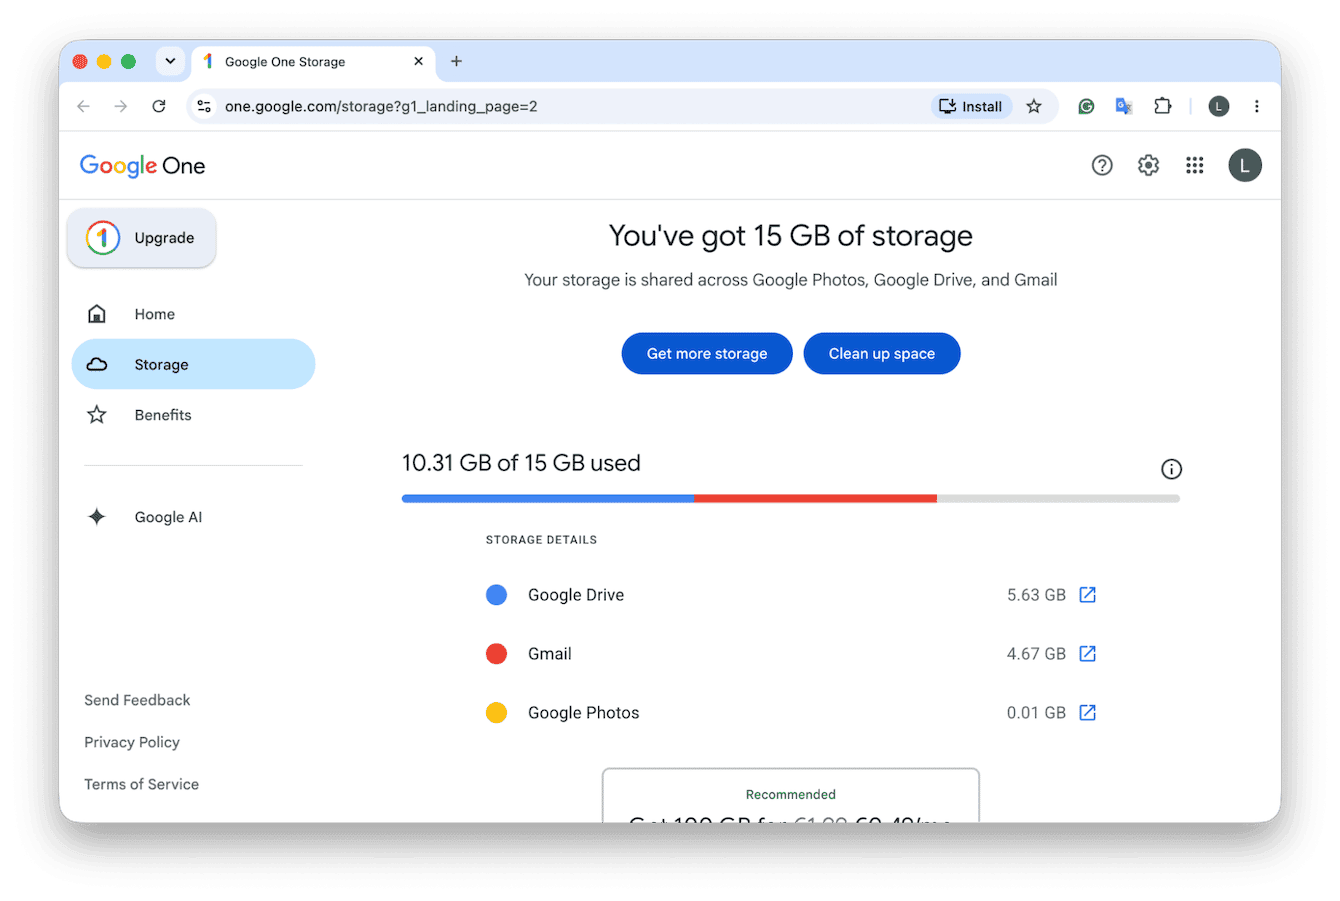This screenshot has width=1340, height=901.
Task: Click the 4.67 GB value
Action: [1036, 654]
